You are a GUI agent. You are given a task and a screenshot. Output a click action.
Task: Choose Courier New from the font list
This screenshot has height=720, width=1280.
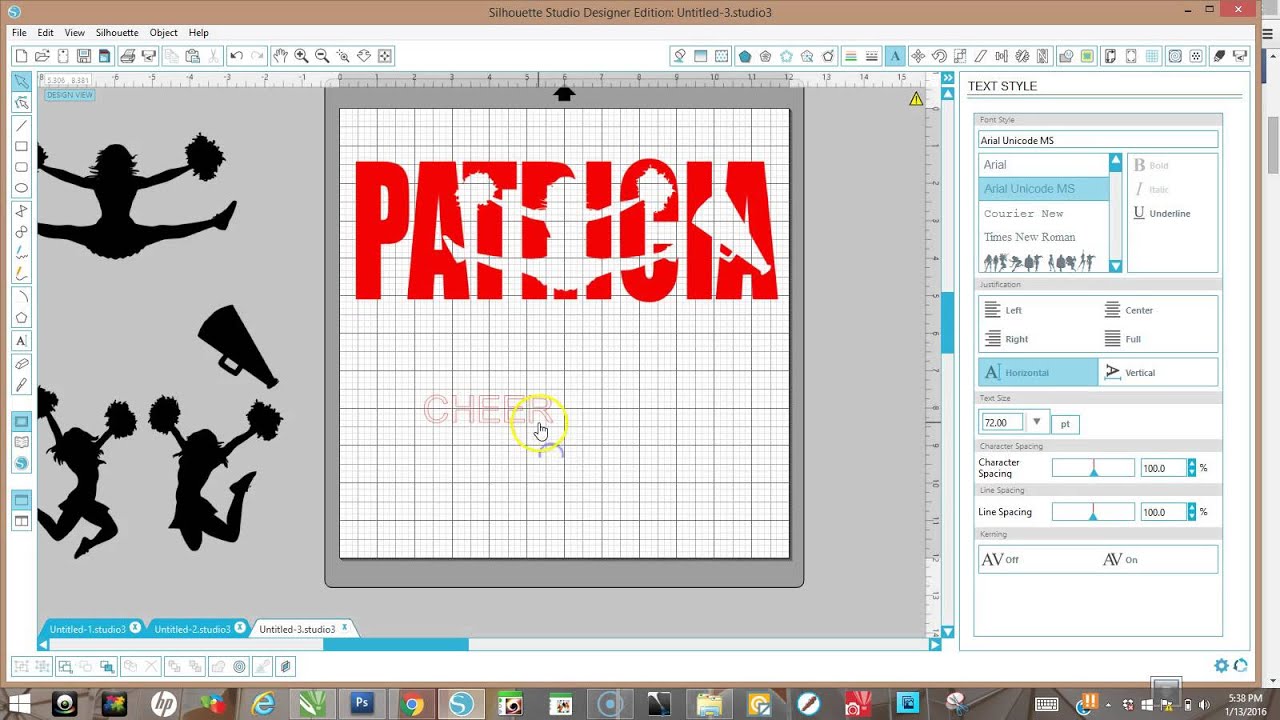(1044, 213)
